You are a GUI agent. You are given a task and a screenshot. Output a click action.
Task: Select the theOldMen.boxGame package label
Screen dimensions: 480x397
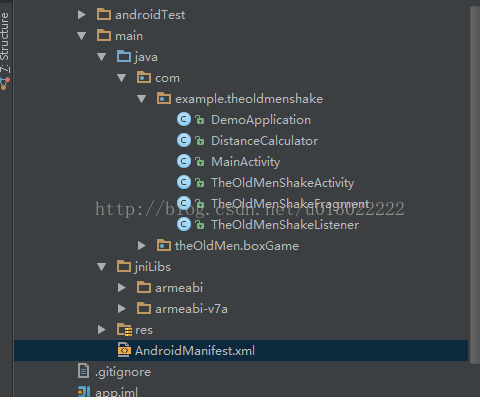pyautogui.click(x=237, y=246)
